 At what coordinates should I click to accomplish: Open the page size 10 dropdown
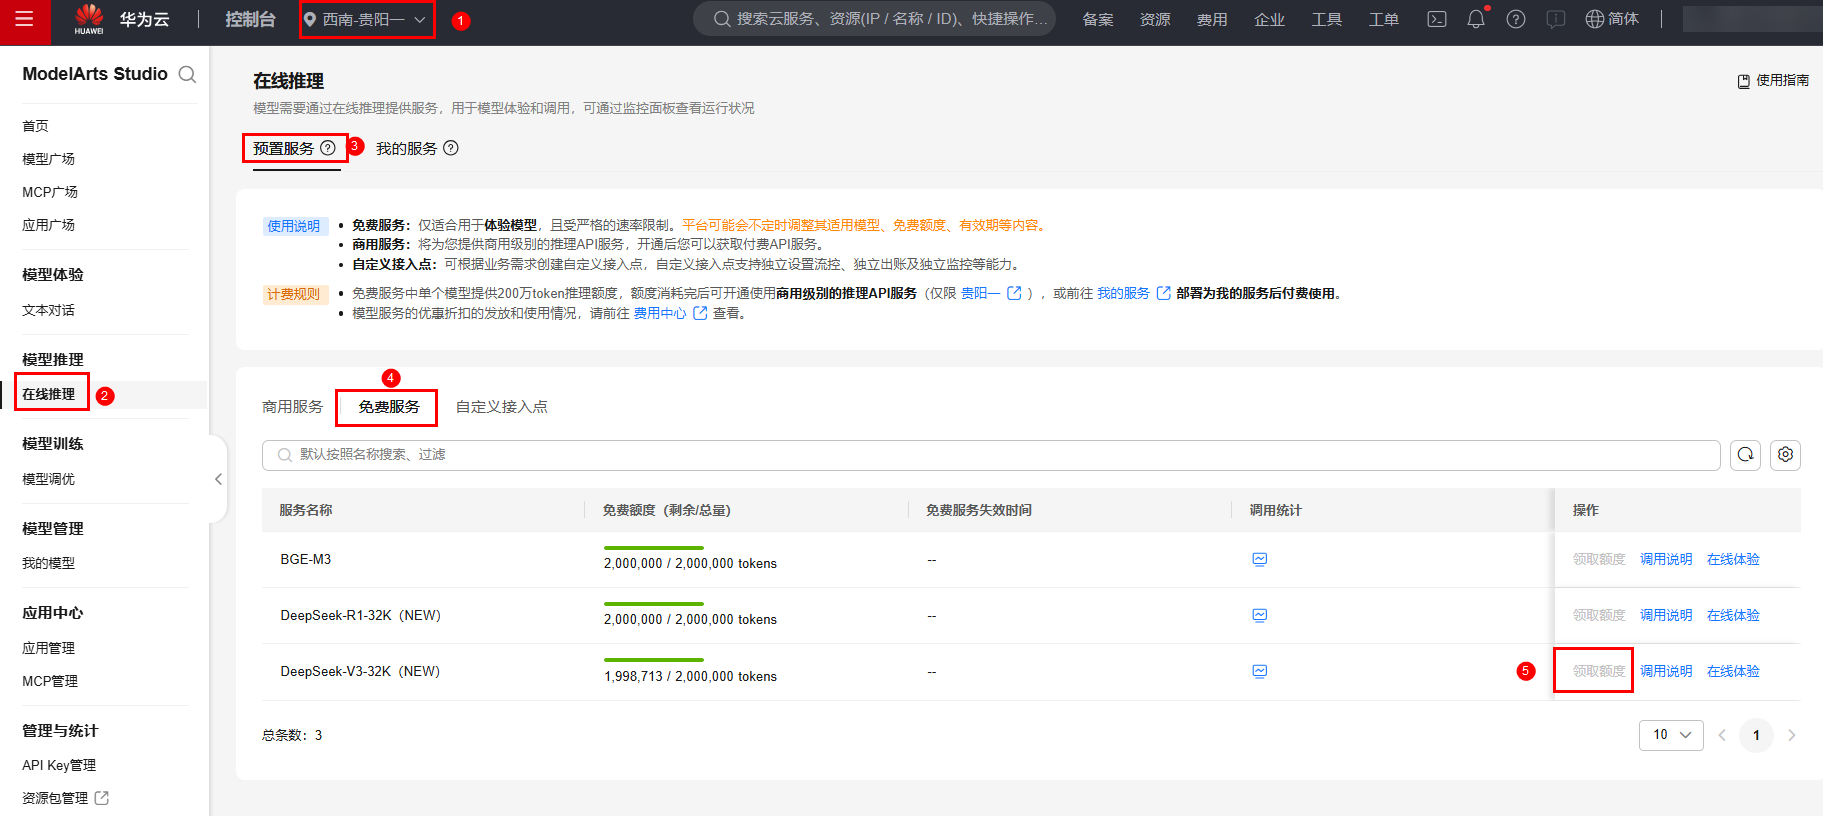[1671, 735]
